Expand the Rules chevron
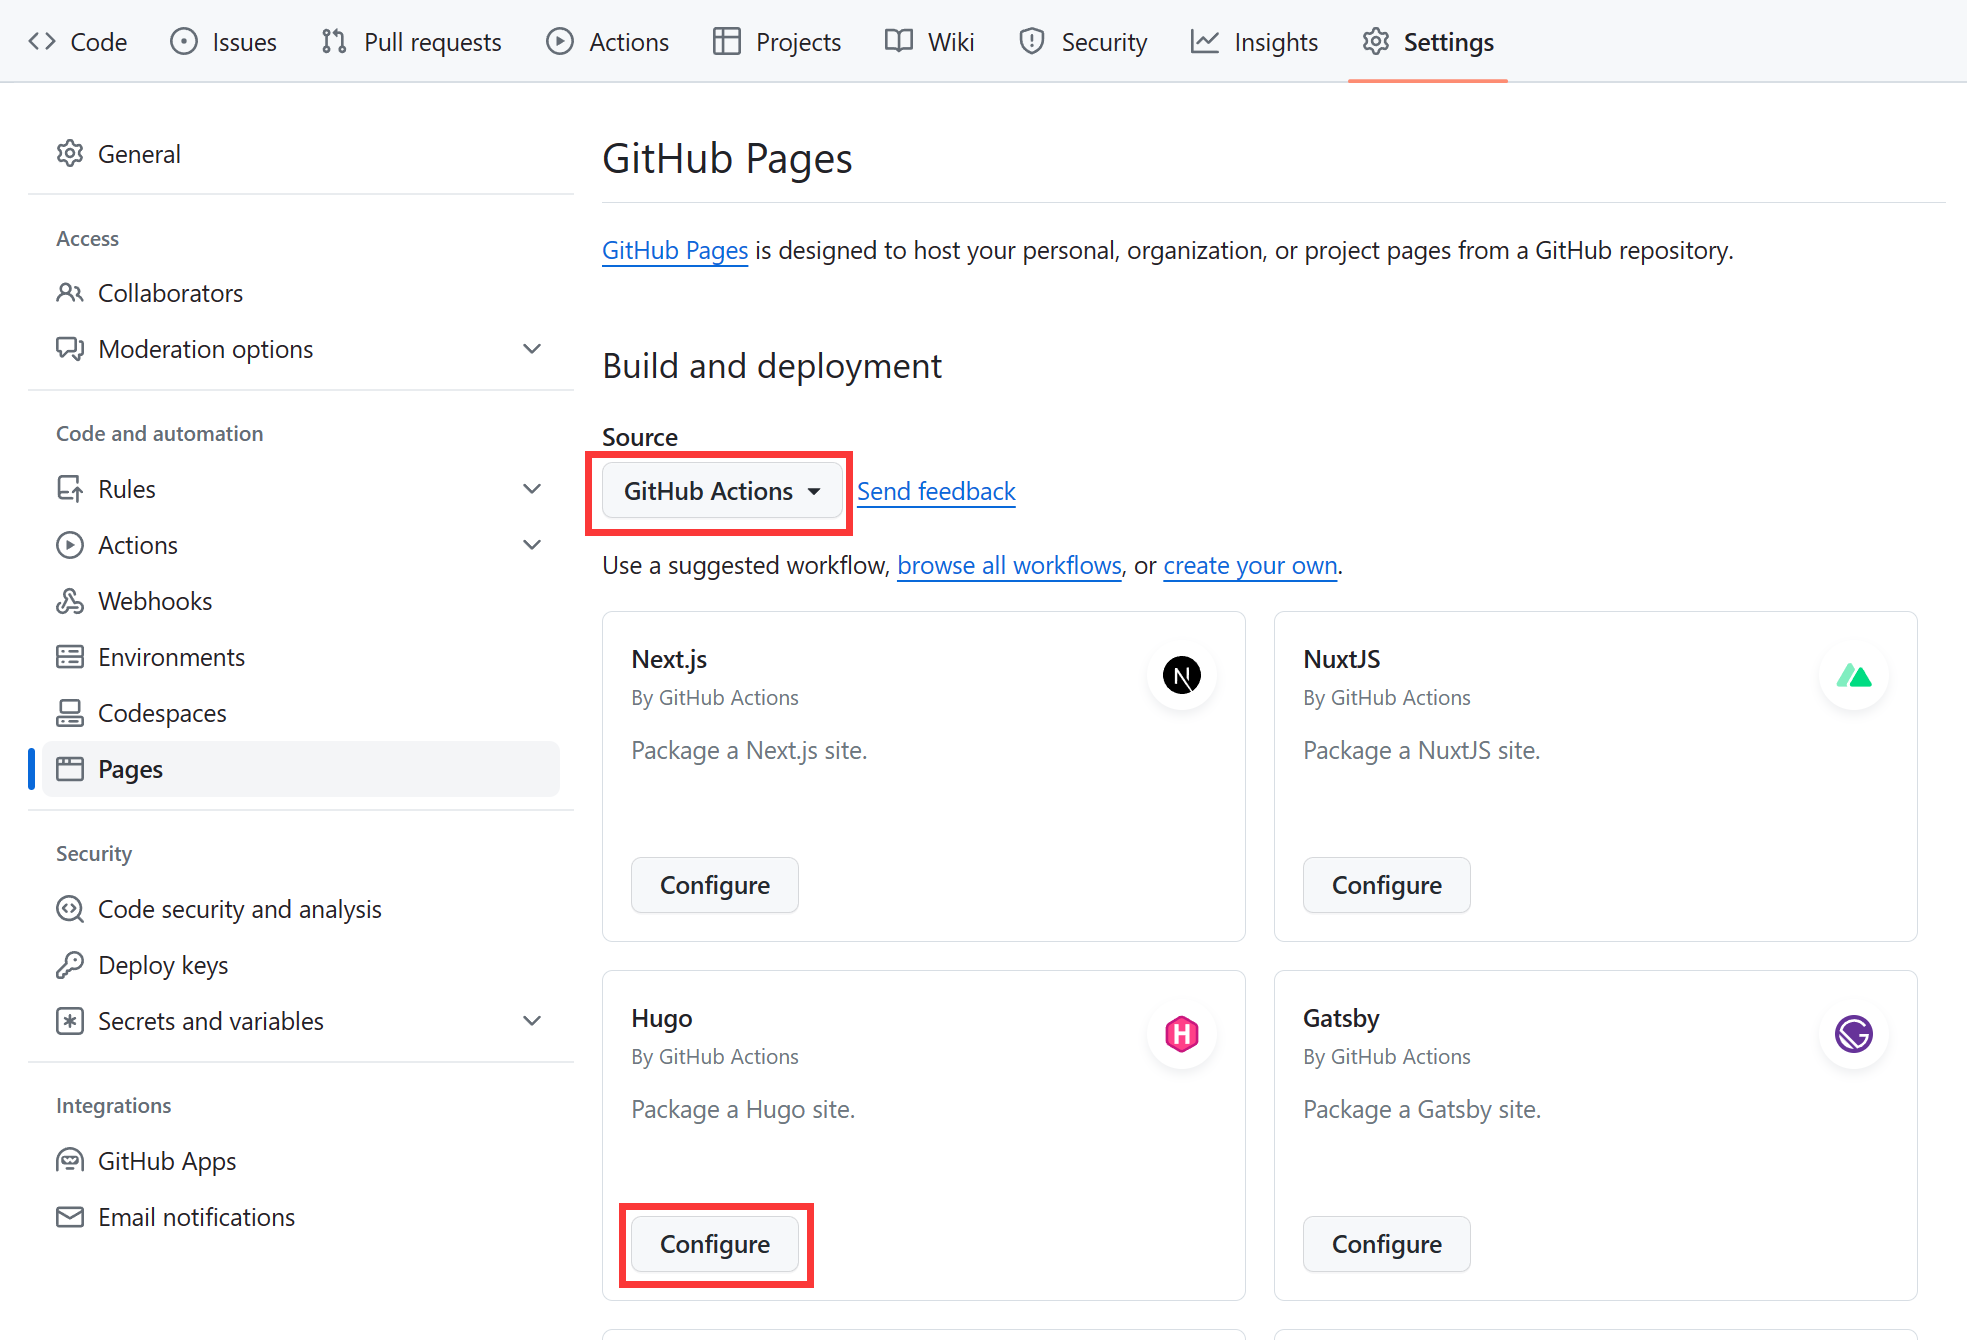 tap(532, 489)
